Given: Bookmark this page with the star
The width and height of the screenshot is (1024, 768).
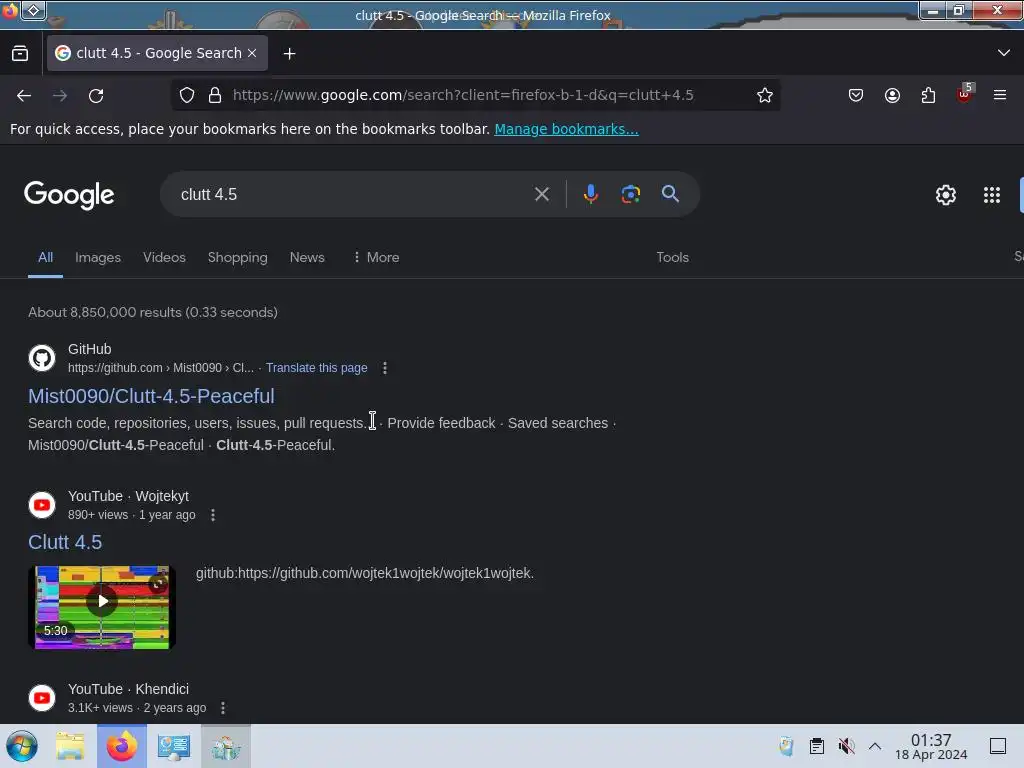Looking at the screenshot, I should [x=765, y=95].
